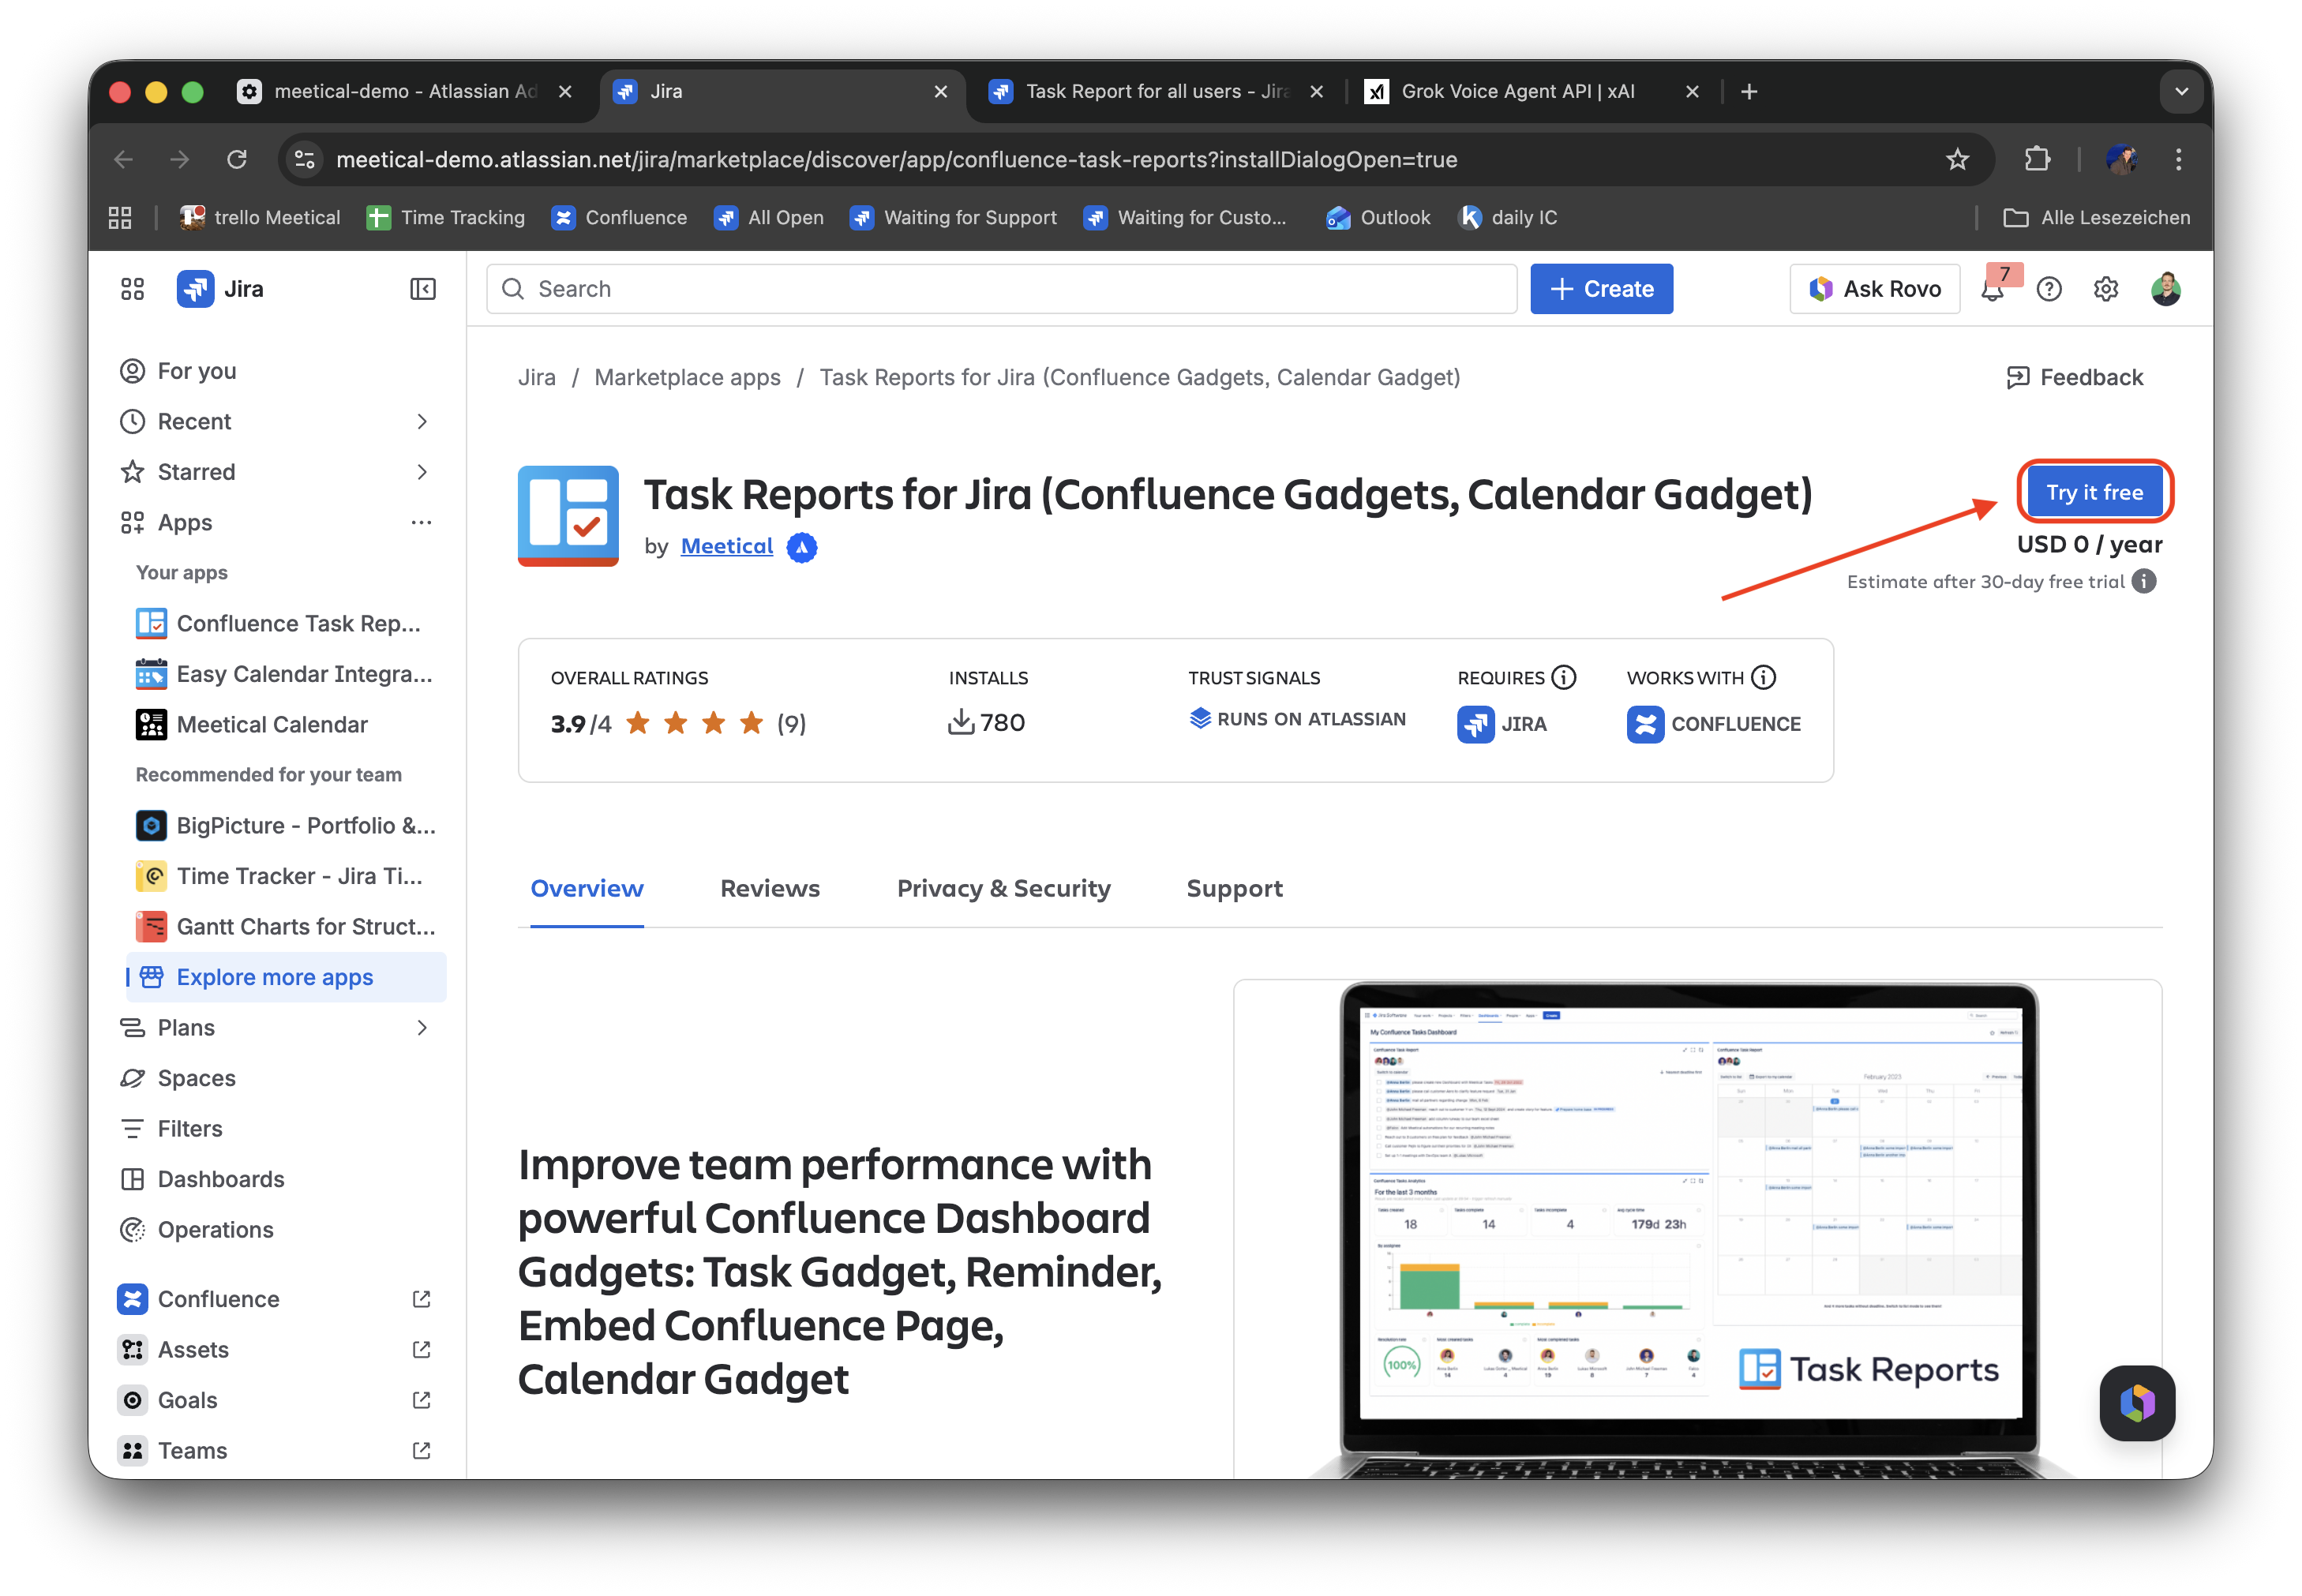Open the Meetical vendor link

click(x=727, y=546)
